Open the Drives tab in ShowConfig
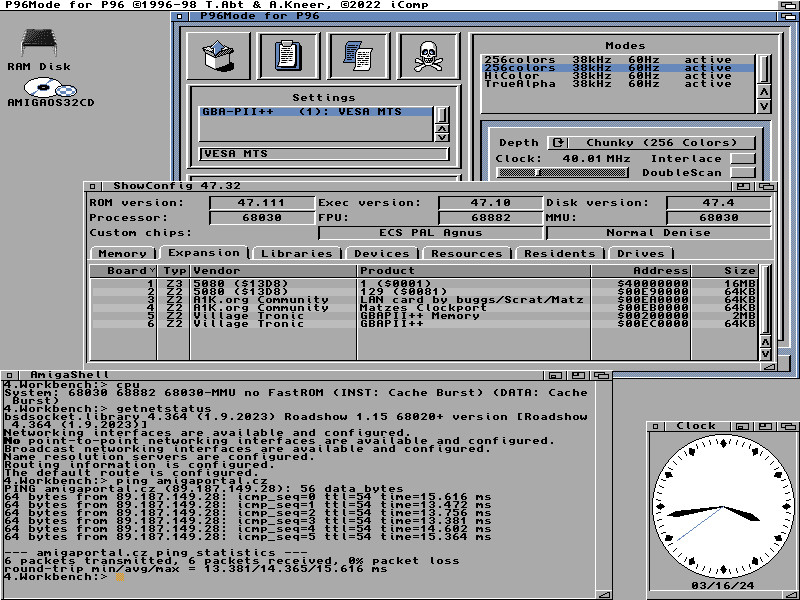Viewport: 800px width, 600px height. point(640,254)
